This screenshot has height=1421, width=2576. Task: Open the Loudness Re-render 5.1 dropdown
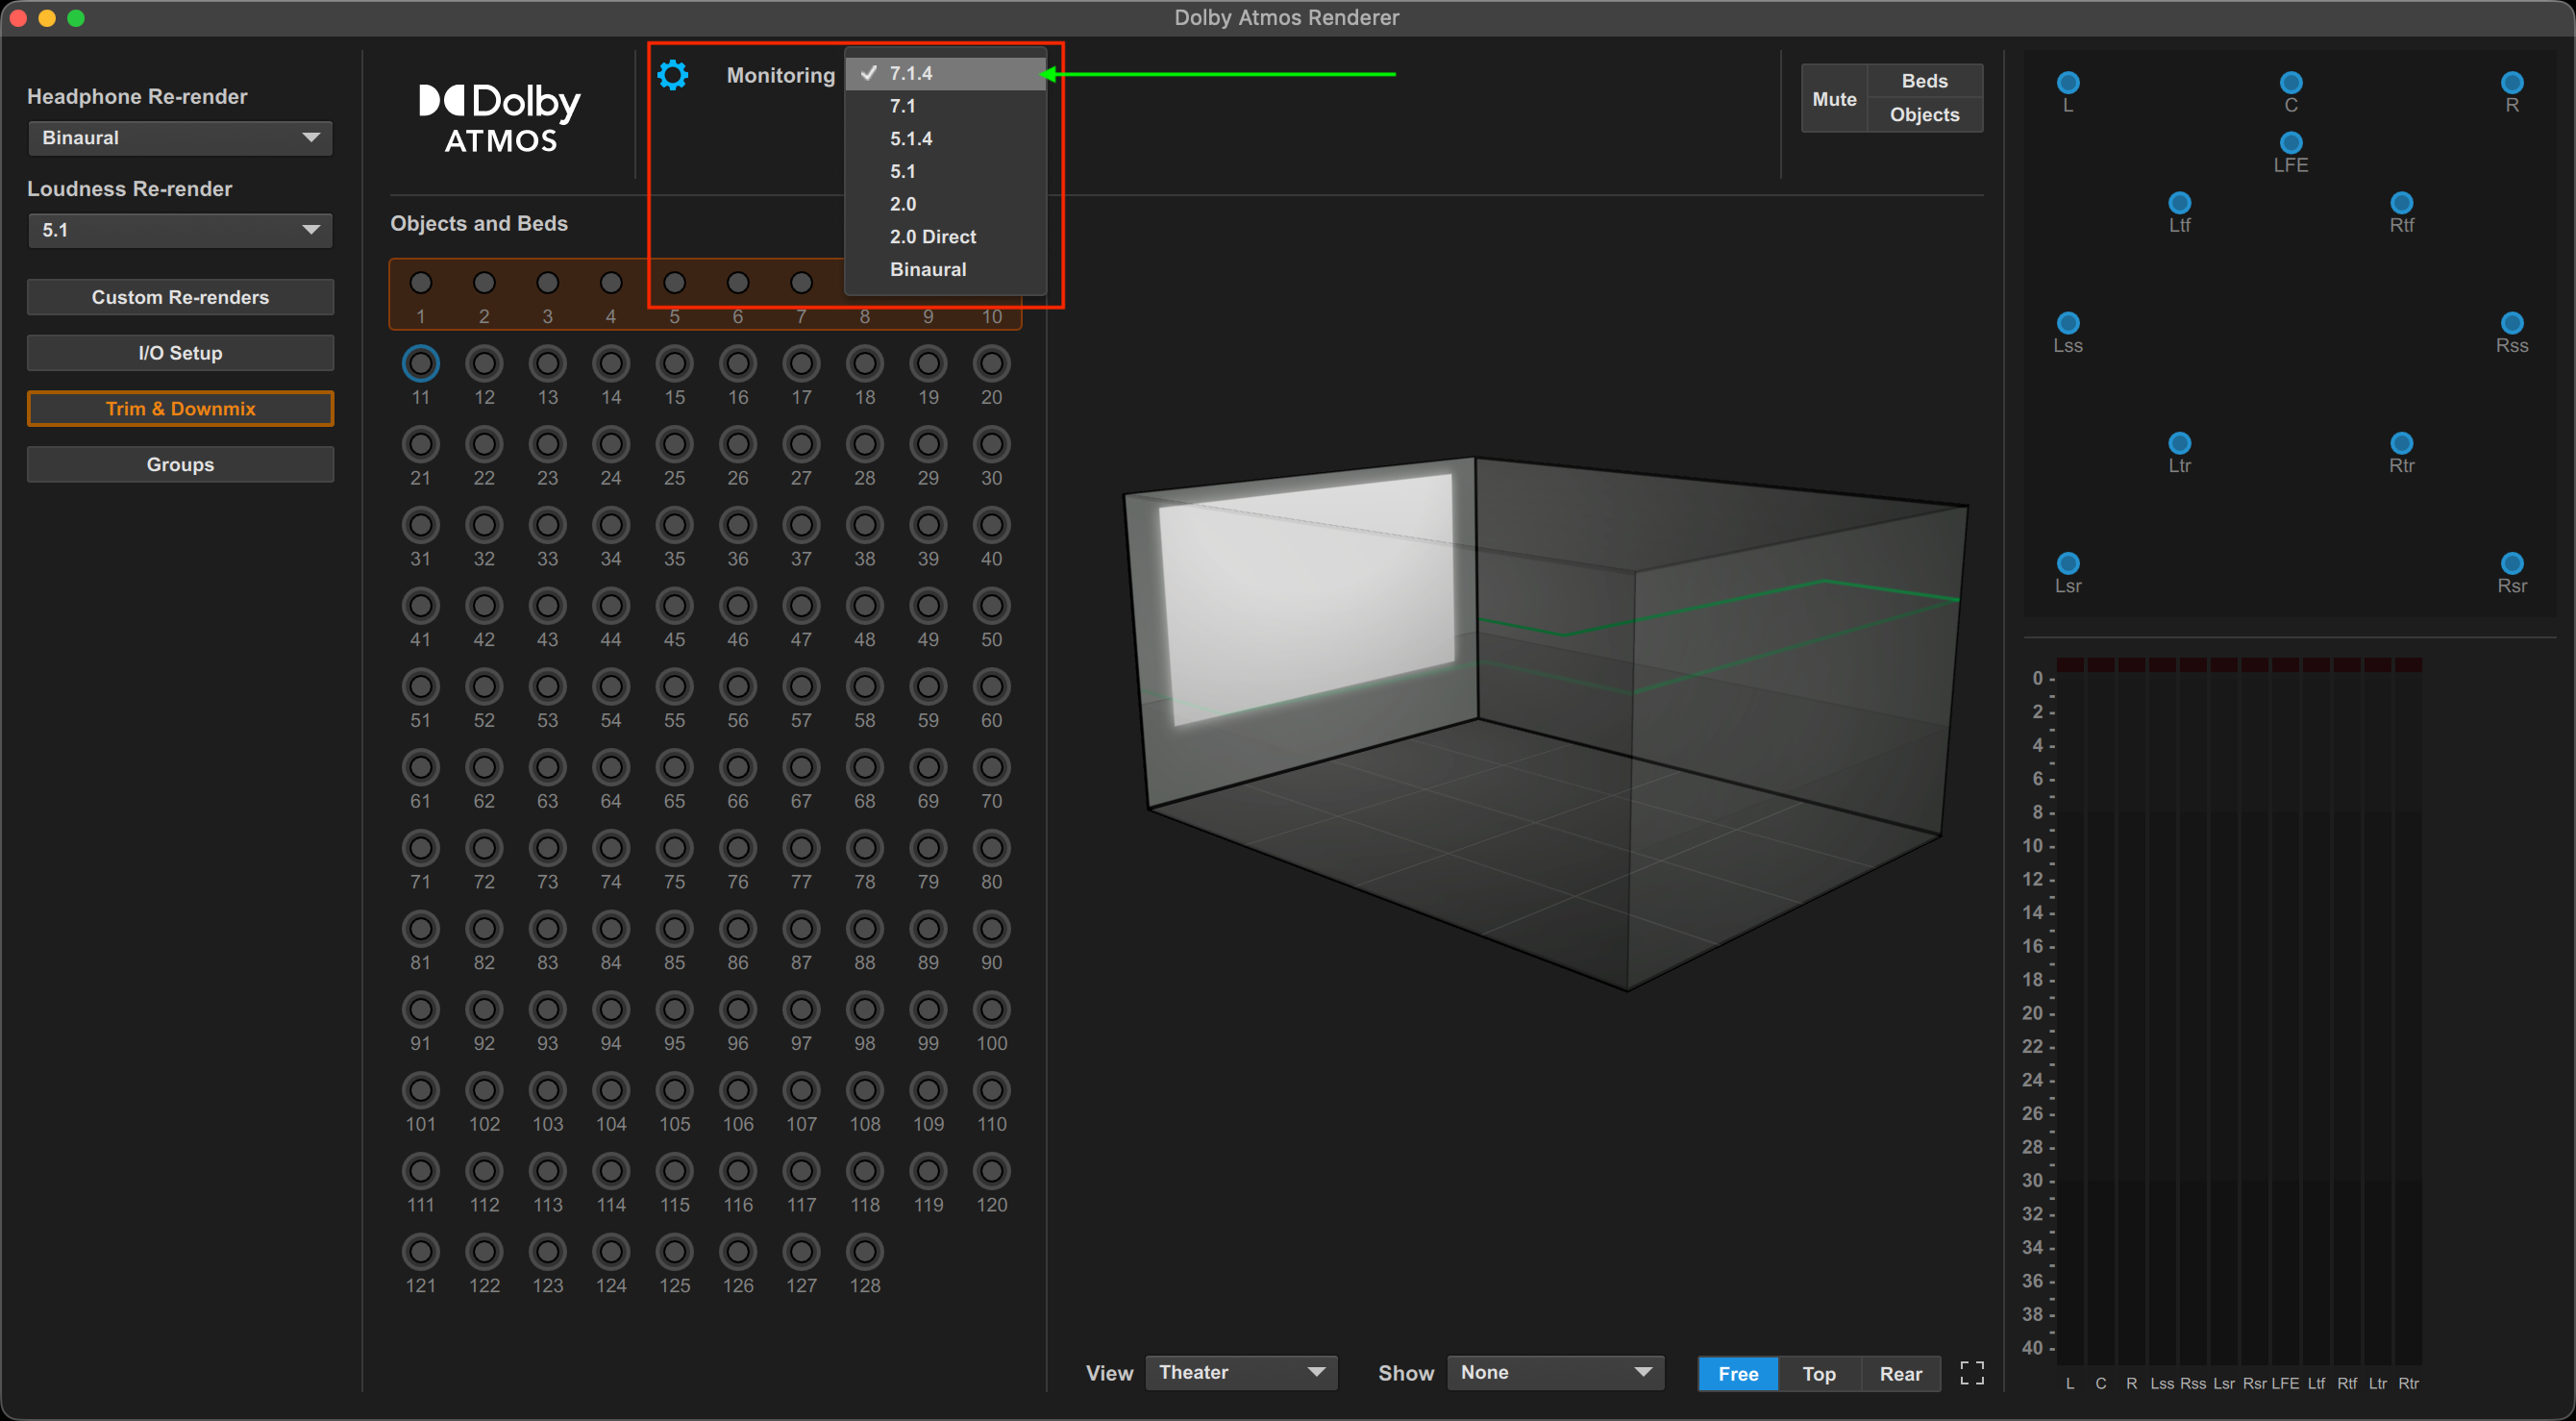(180, 230)
